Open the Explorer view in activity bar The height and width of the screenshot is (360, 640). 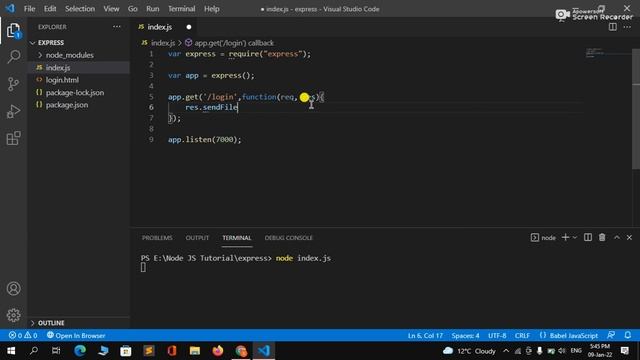click(x=13, y=31)
